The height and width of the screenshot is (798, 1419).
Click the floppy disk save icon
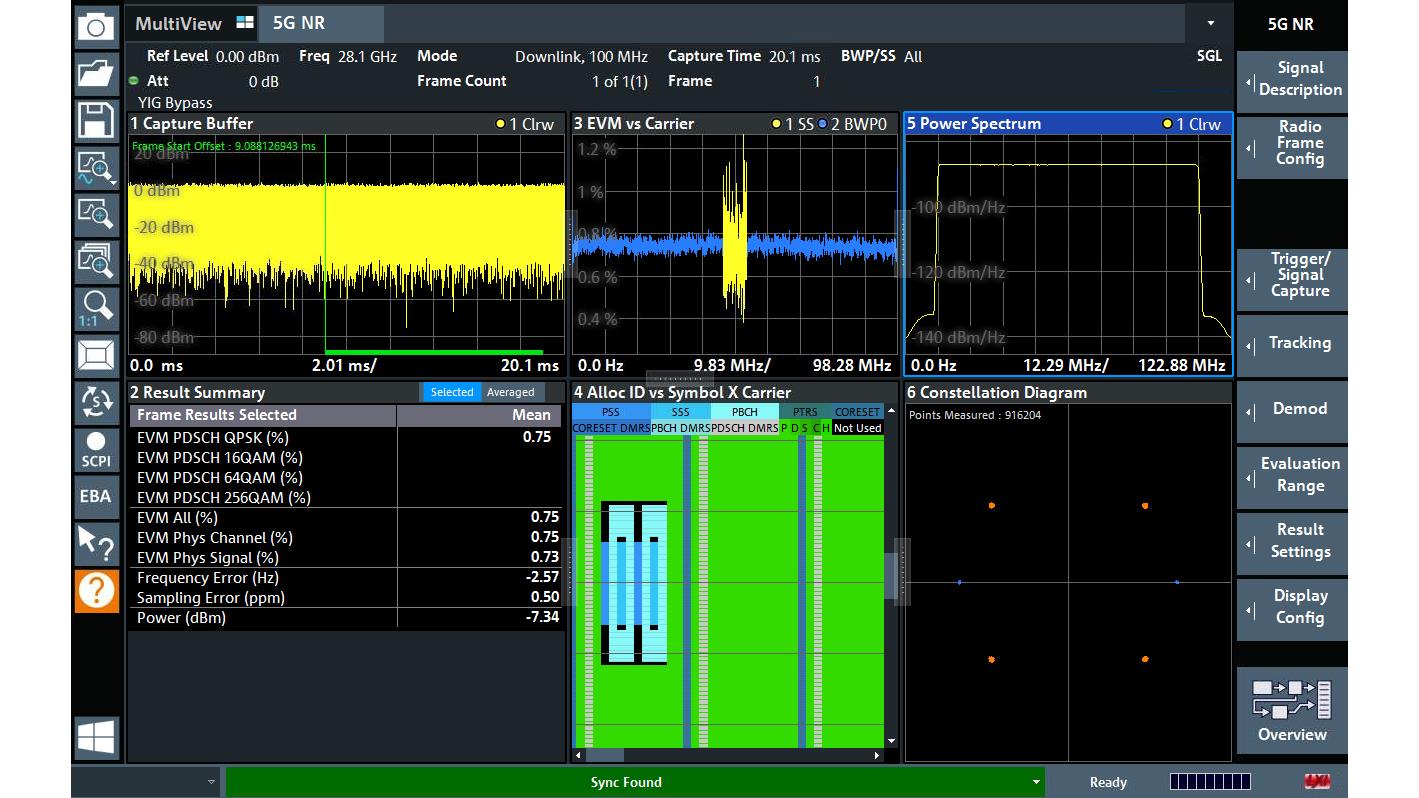[x=96, y=120]
